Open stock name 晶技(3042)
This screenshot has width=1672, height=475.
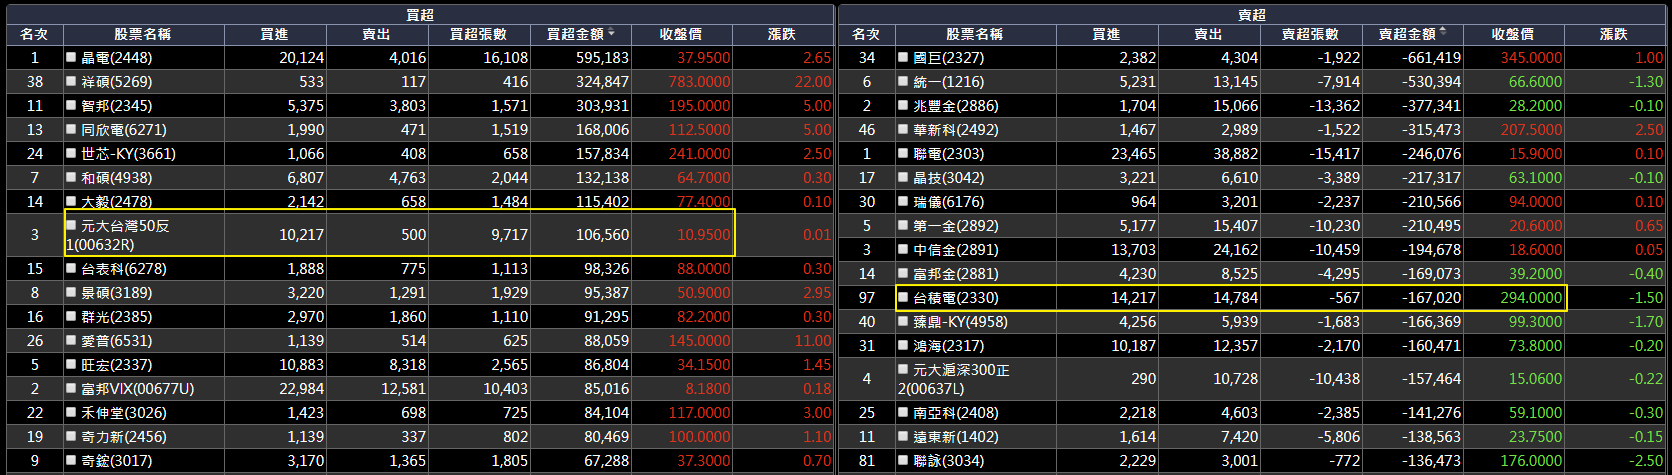click(x=948, y=178)
